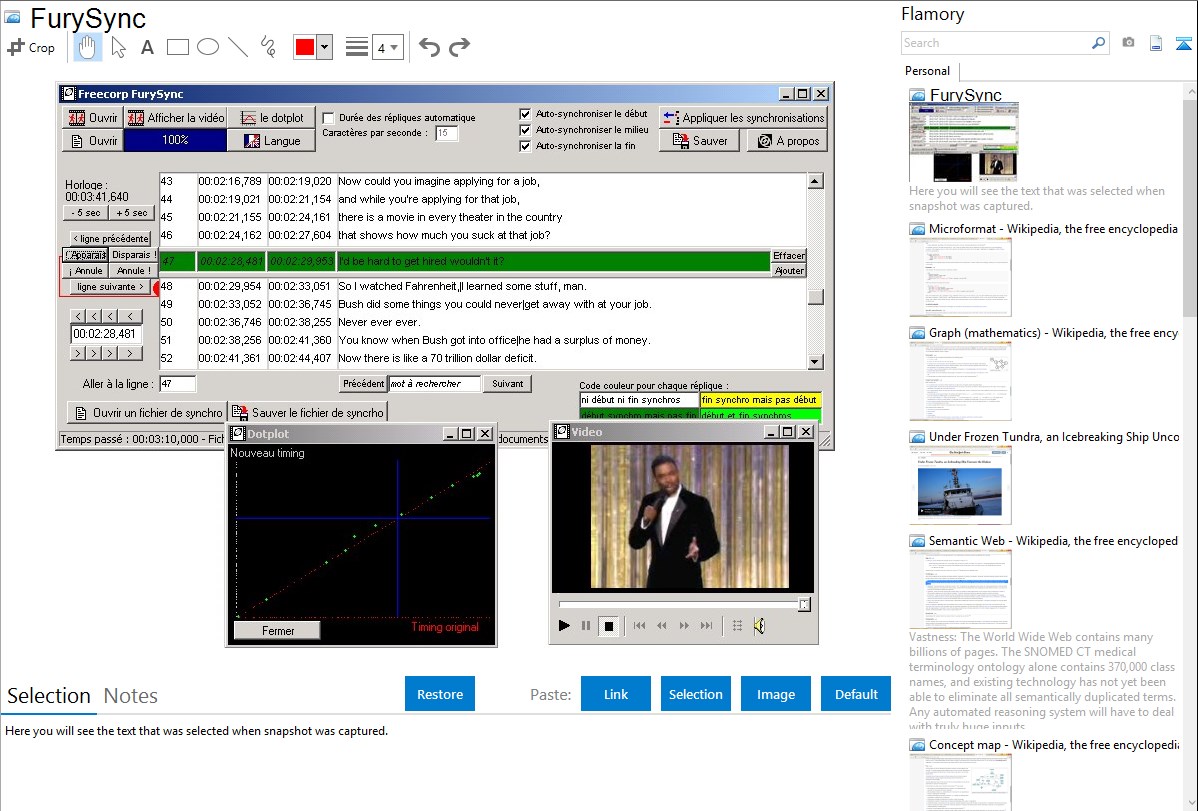The height and width of the screenshot is (811, 1198).
Task: Pick the rectangle shape tool
Action: pos(177,47)
